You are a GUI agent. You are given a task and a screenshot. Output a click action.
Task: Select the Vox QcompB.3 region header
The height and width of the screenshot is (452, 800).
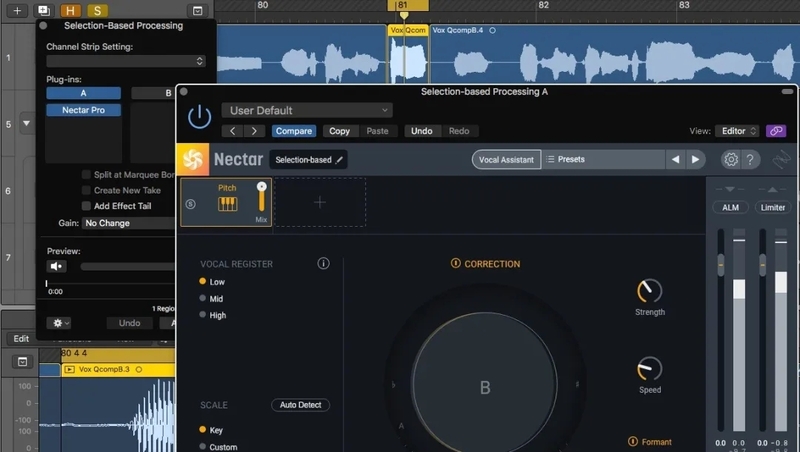[118, 369]
